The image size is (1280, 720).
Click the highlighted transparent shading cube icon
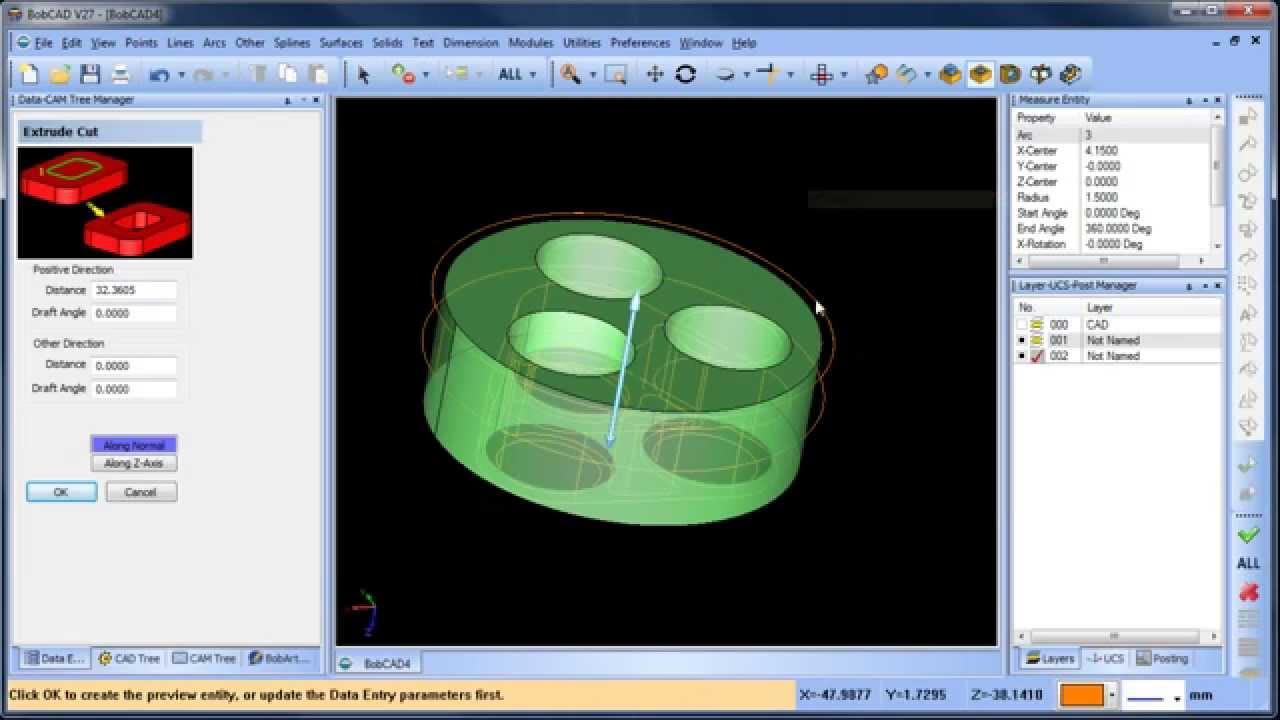coord(980,74)
